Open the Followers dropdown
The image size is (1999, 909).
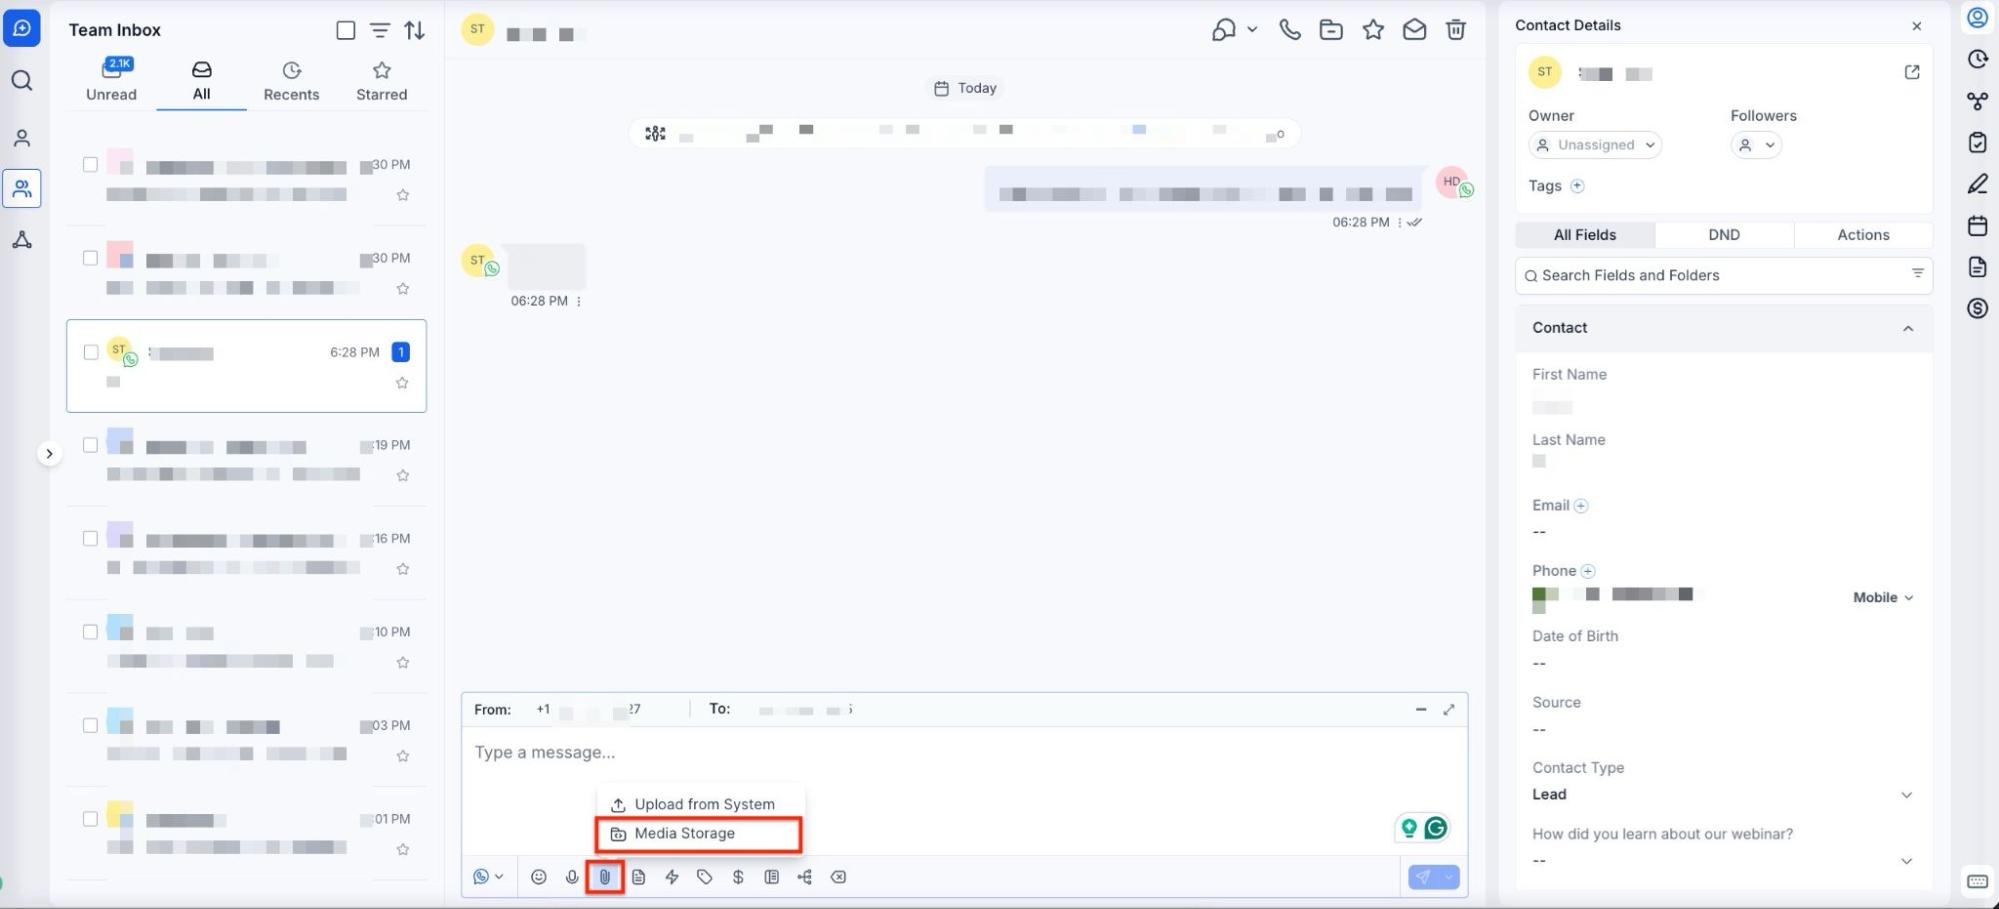point(1756,145)
